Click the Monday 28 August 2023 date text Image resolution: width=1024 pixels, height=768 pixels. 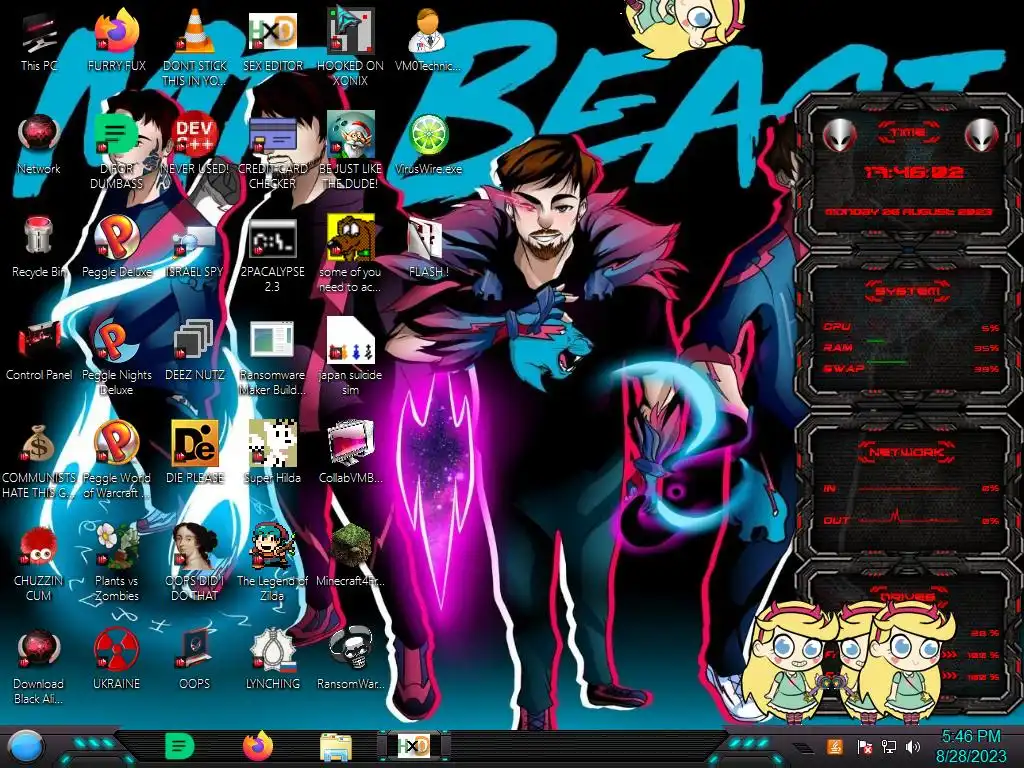pos(908,212)
